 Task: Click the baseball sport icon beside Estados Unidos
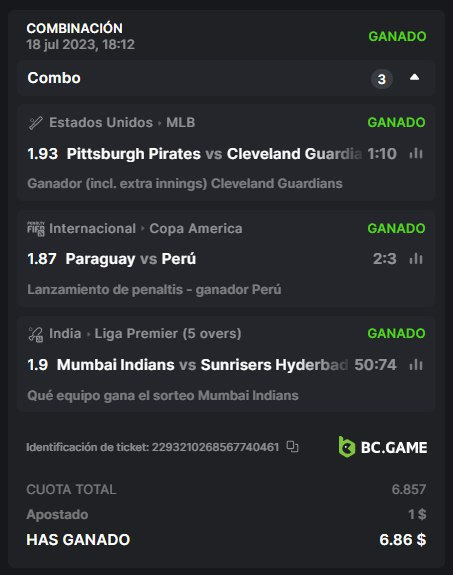36,123
